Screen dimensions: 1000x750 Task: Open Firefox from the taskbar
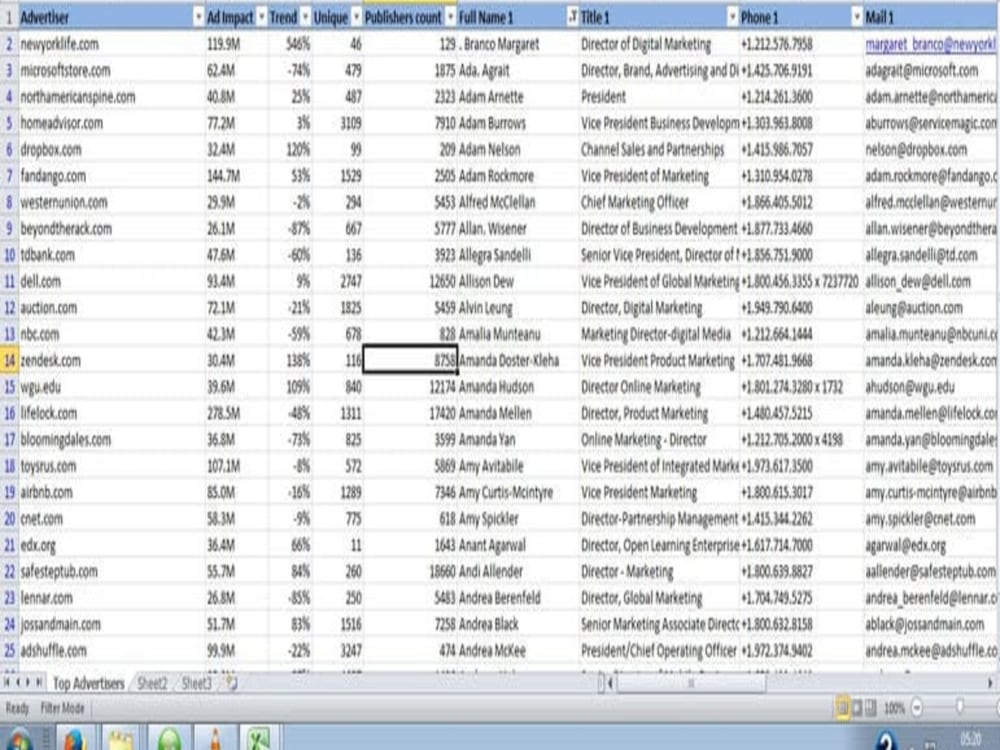[75, 739]
